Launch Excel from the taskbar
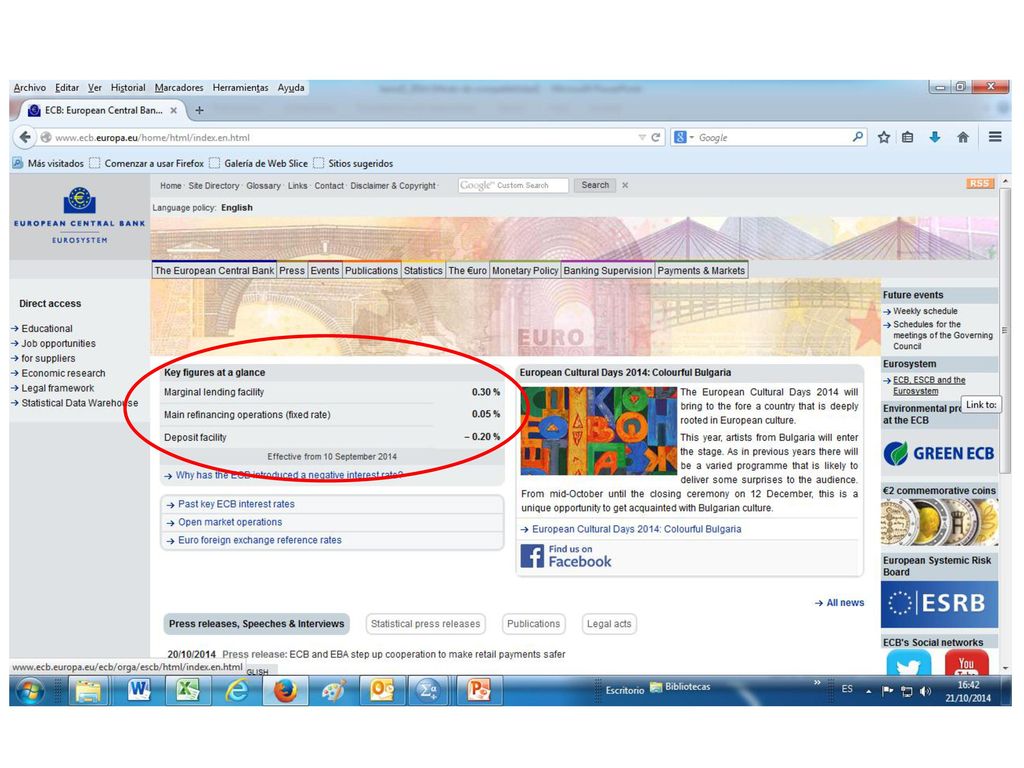Viewport: 1024px width, 768px height. 187,690
